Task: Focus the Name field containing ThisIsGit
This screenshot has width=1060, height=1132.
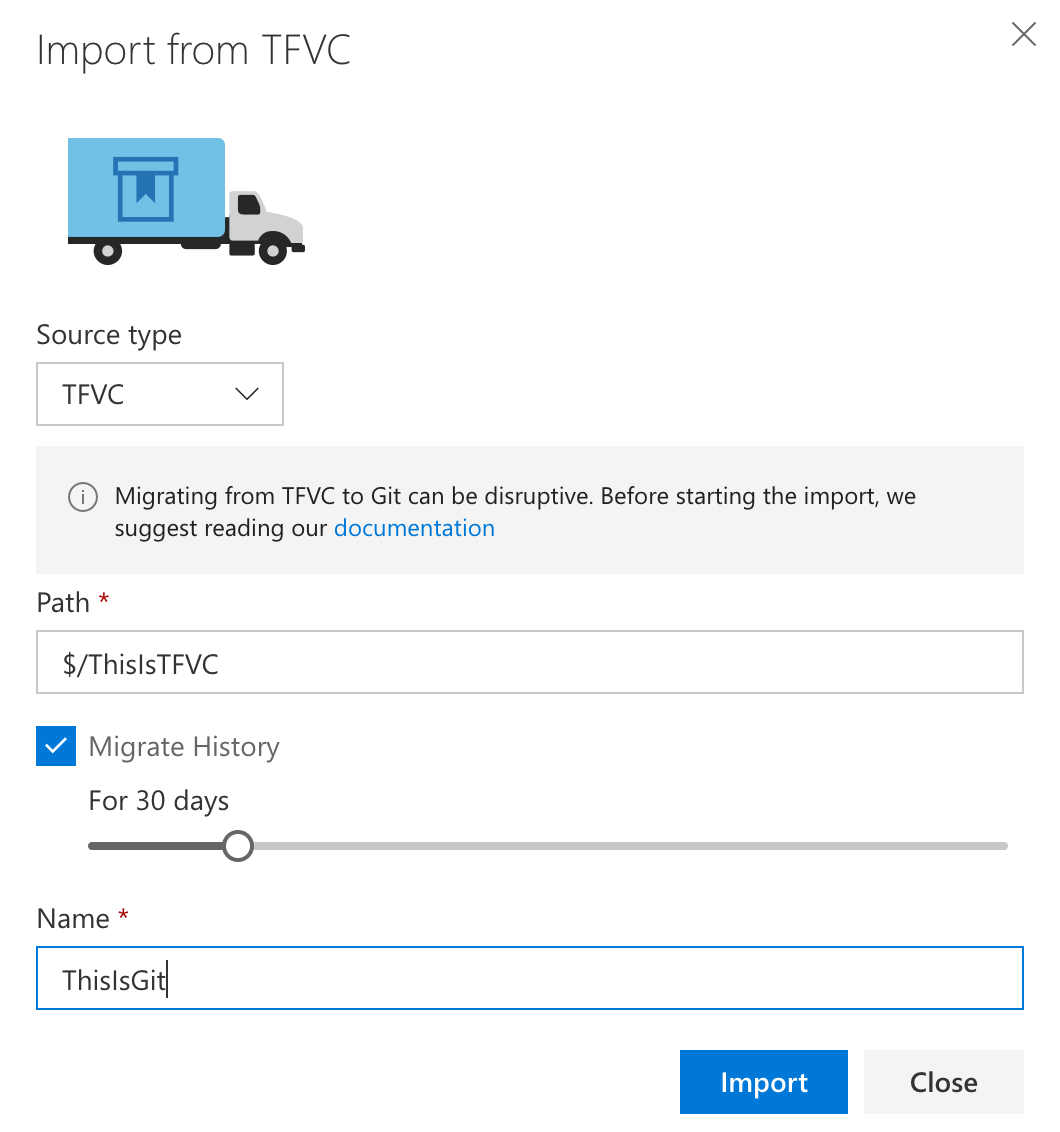Action: coord(529,978)
